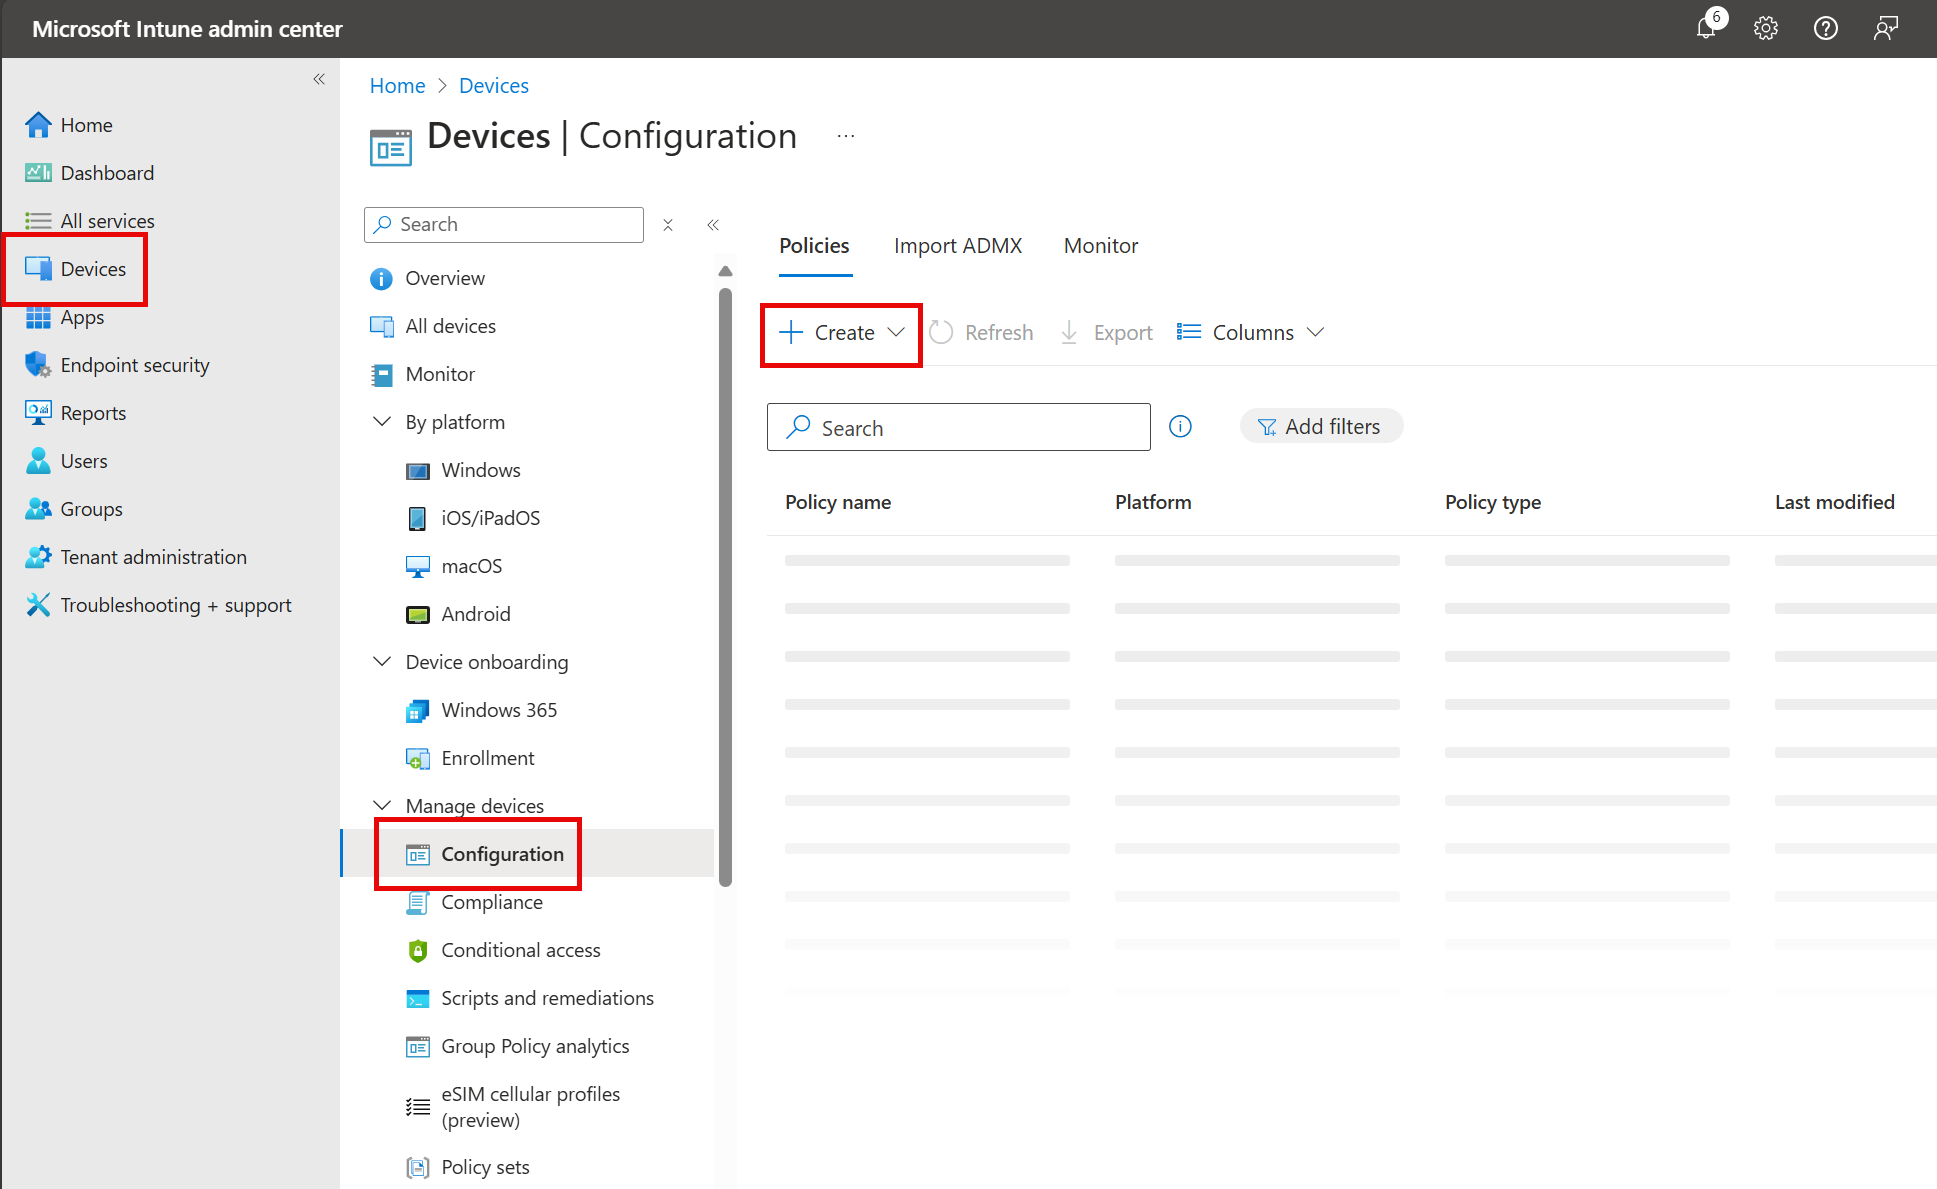Collapse the main left navigation pane
Image resolution: width=1937 pixels, height=1189 pixels.
tap(319, 79)
